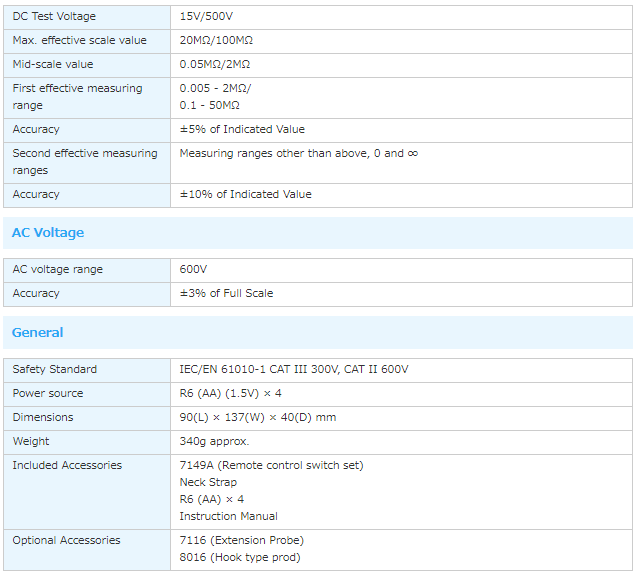Select the Second effective measuring ranges label
Image resolution: width=637 pixels, height=575 pixels.
point(85,162)
